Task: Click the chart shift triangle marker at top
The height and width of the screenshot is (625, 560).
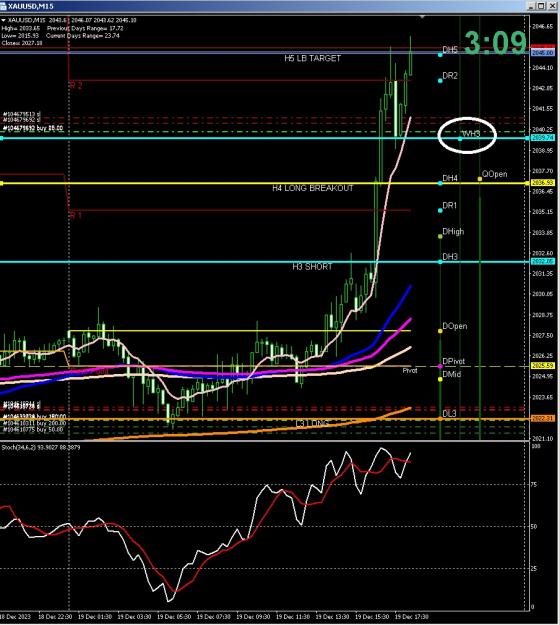Action: pos(422,17)
